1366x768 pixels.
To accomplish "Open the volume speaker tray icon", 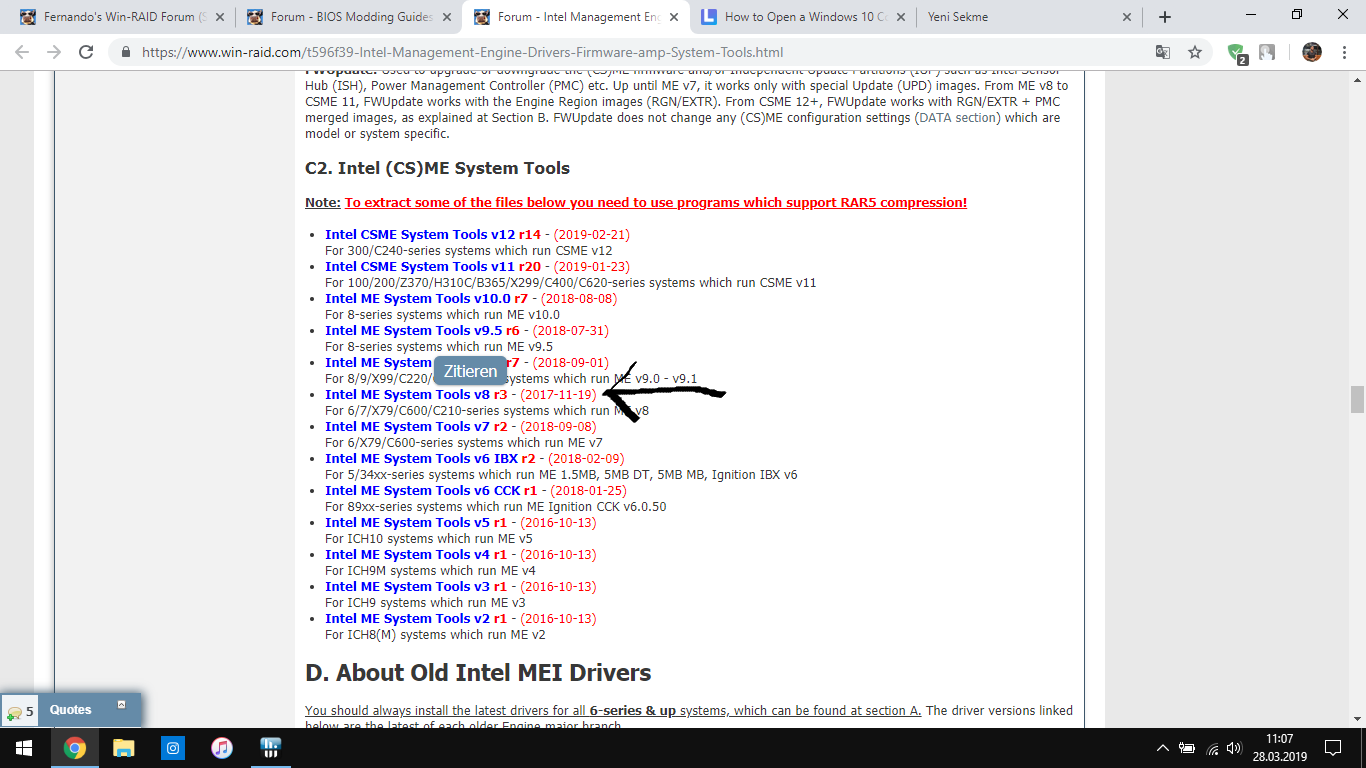I will (1234, 748).
